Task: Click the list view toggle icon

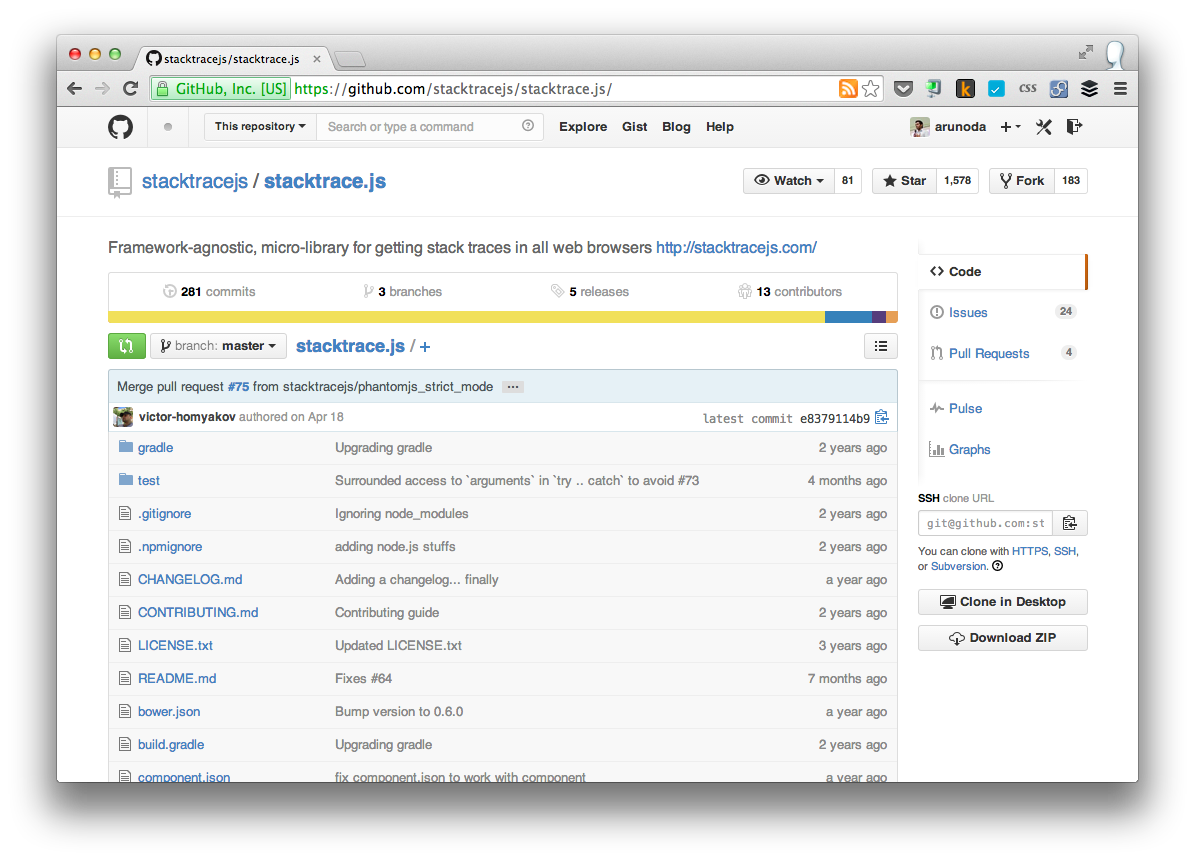Action: point(880,346)
